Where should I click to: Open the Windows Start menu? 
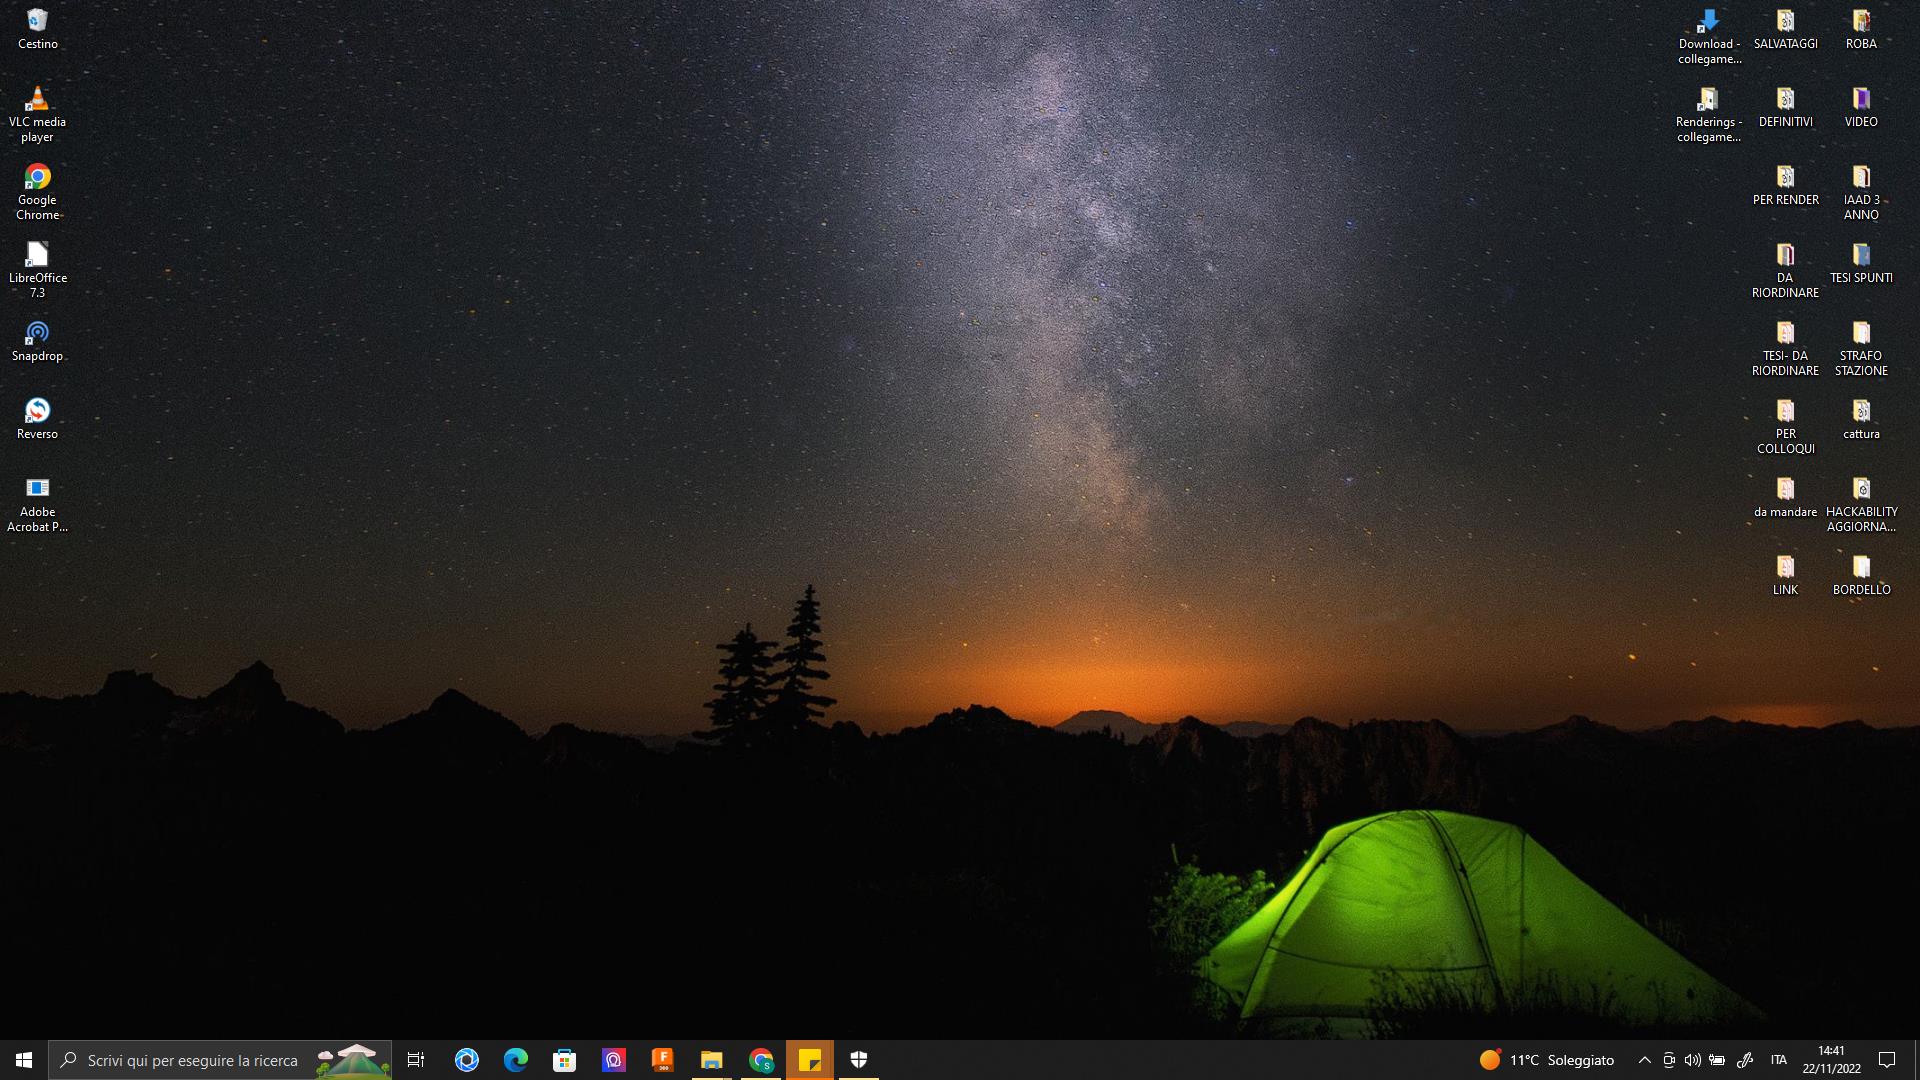pyautogui.click(x=24, y=1060)
